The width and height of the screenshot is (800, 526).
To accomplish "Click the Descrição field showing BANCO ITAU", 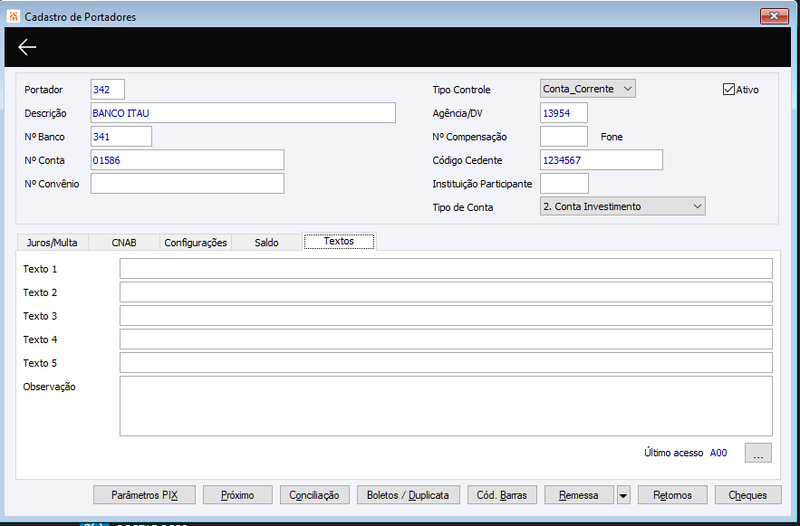I will [243, 113].
